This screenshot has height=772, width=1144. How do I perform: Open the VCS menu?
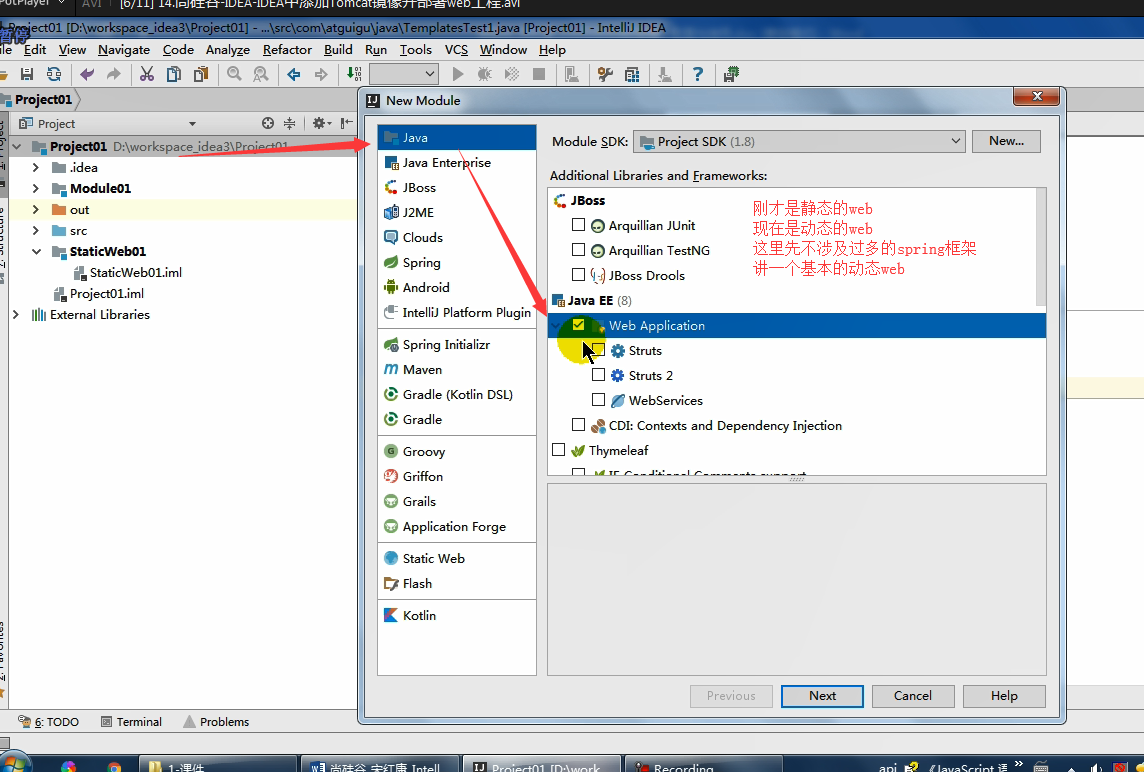point(456,50)
